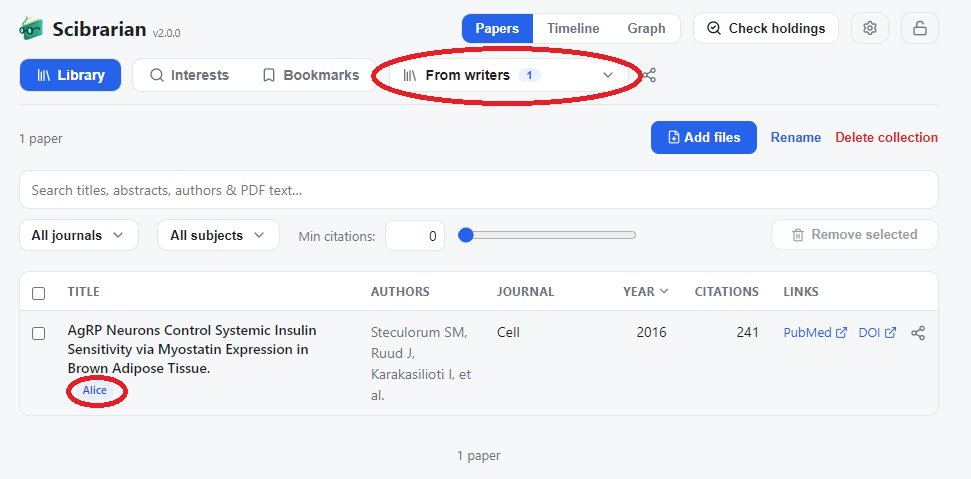This screenshot has height=479, width=971.
Task: Check the AgRP Neurons paper checkbox
Action: pyautogui.click(x=38, y=334)
